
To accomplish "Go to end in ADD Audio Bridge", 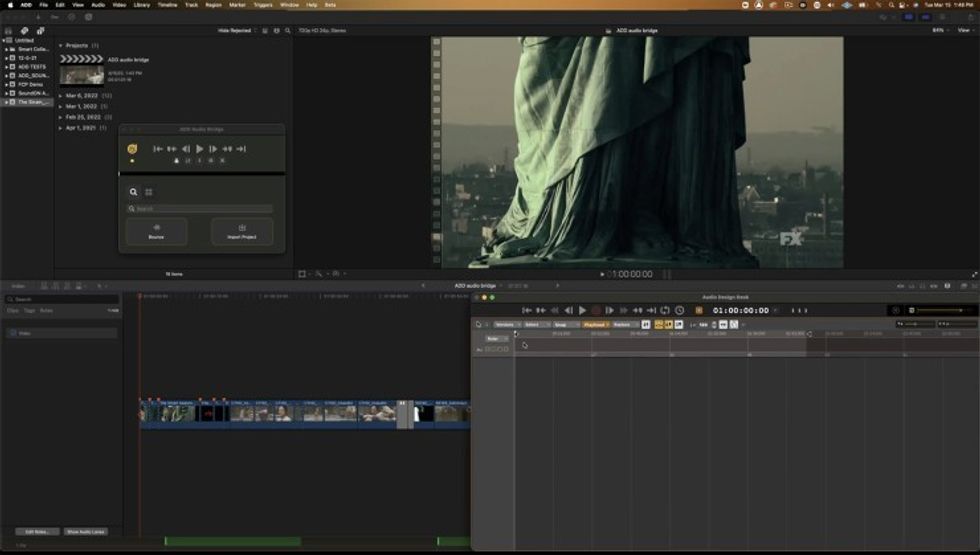I will pyautogui.click(x=241, y=149).
